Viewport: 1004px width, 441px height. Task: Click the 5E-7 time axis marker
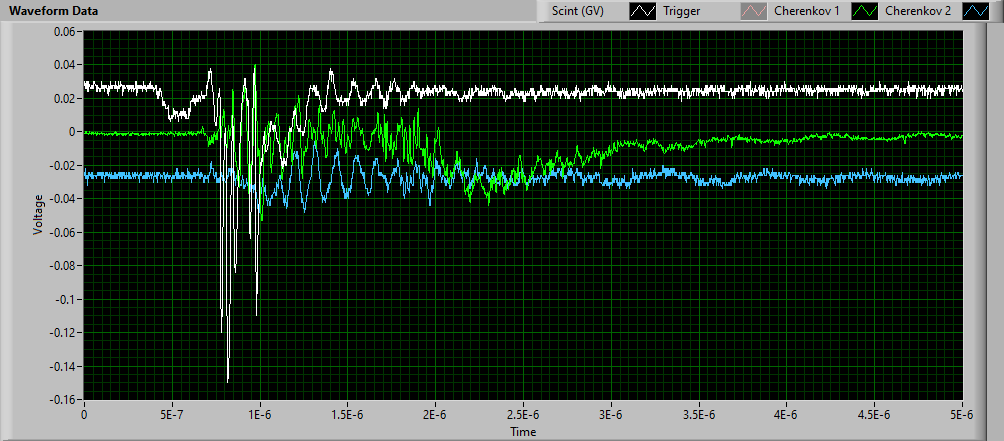(x=172, y=414)
